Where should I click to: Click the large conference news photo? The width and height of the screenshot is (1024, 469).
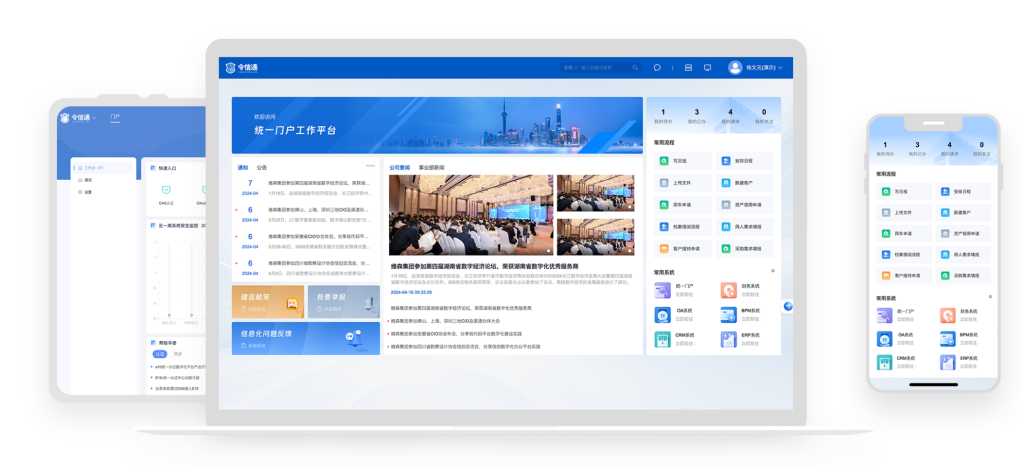[469, 215]
